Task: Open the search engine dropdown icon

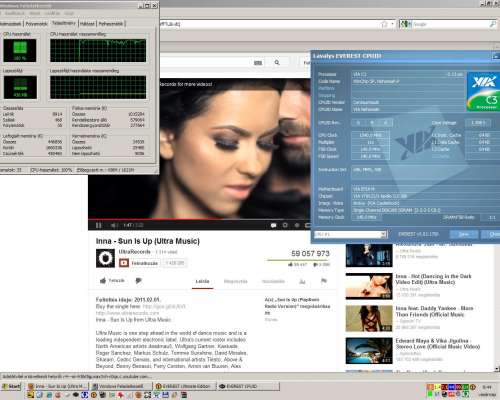Action: click(405, 24)
